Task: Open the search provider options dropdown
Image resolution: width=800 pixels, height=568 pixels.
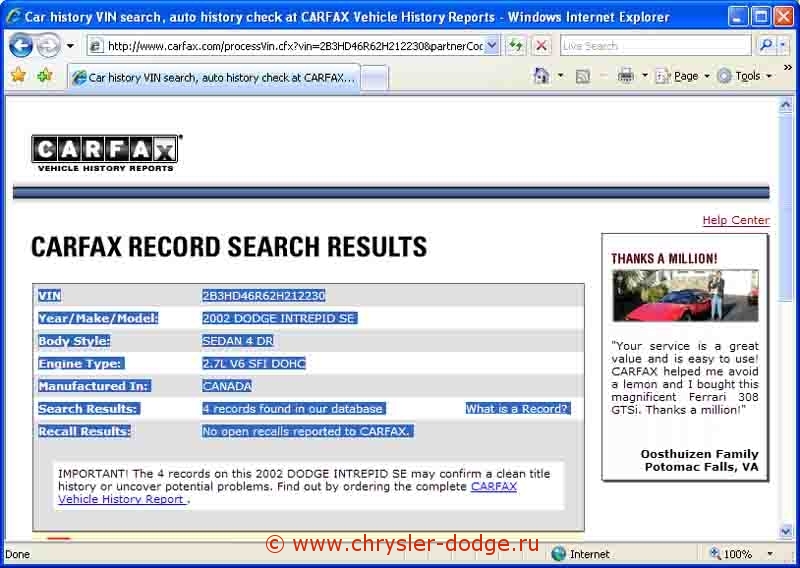Action: click(783, 46)
